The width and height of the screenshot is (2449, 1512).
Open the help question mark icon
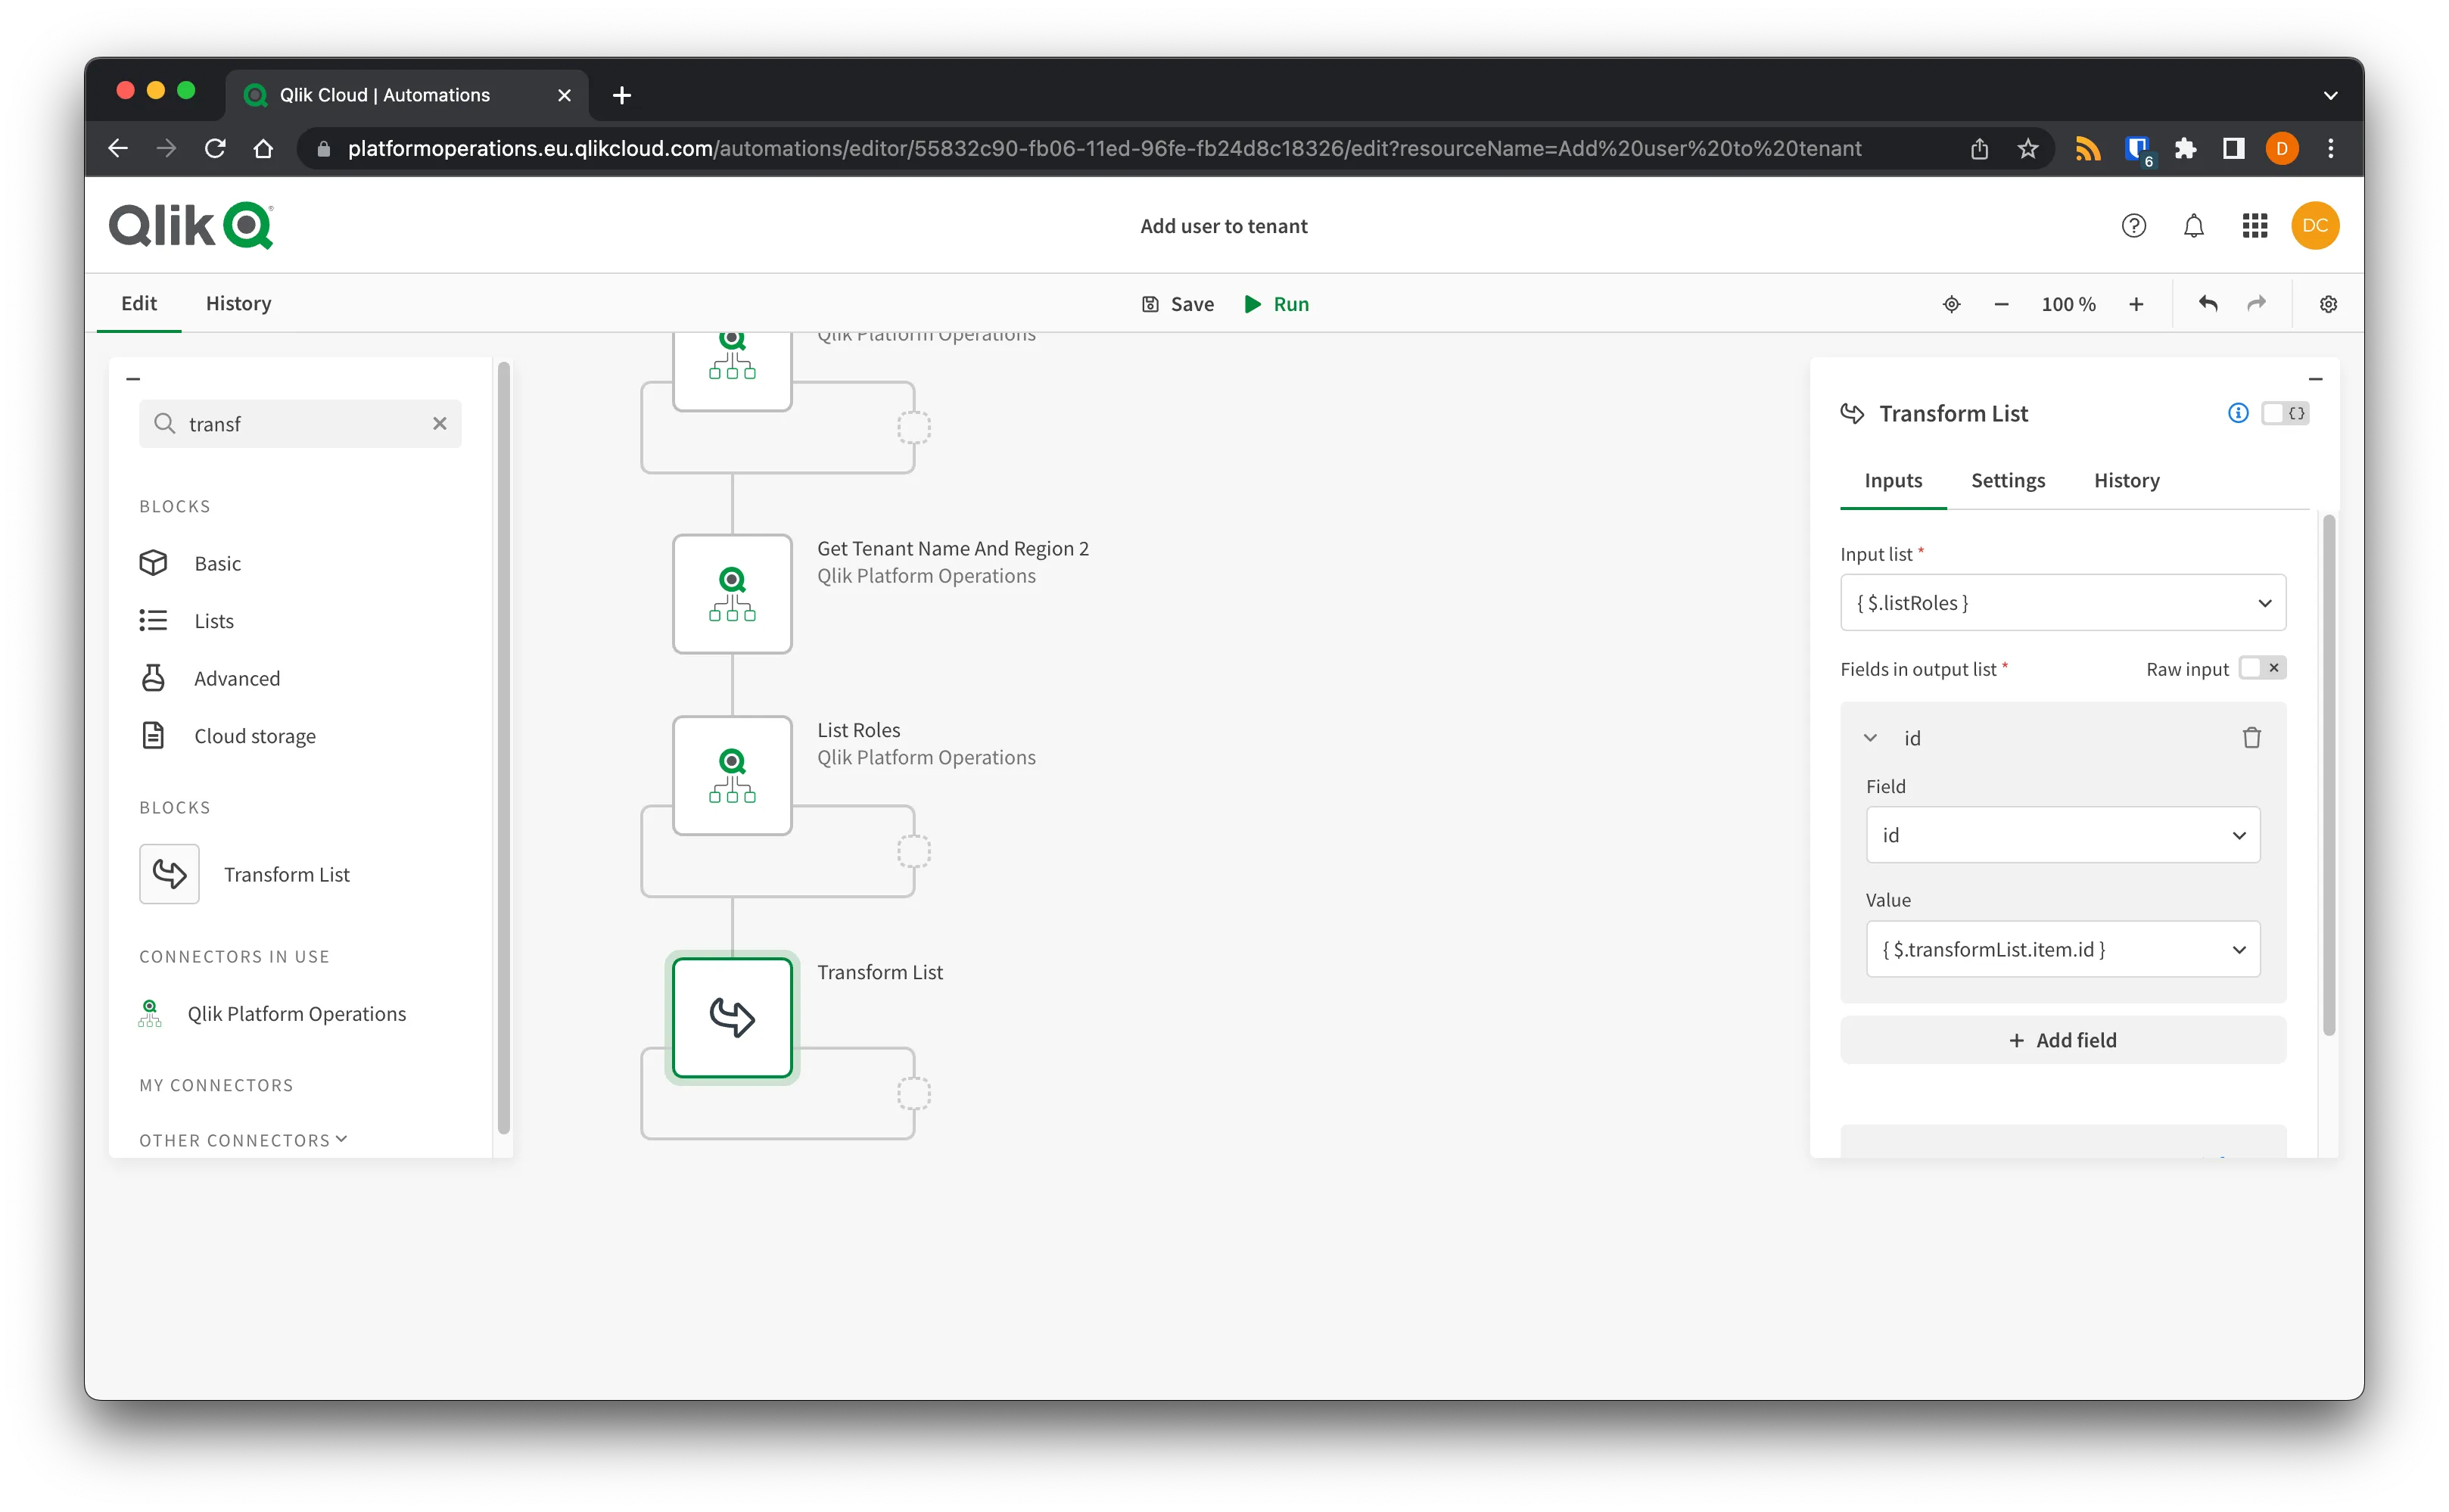(2135, 226)
